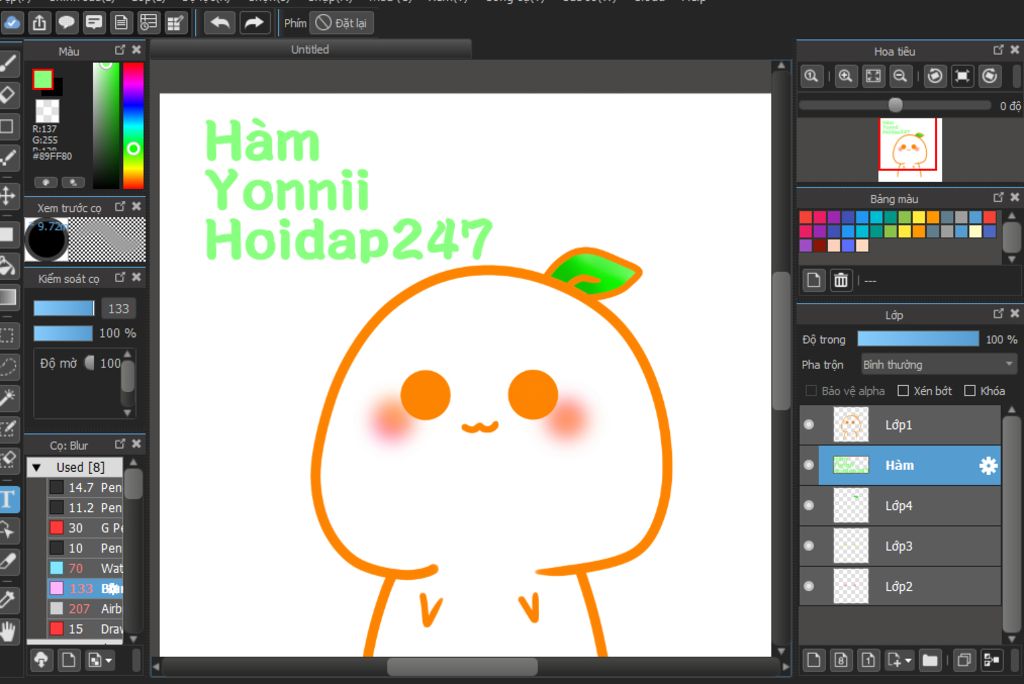The height and width of the screenshot is (684, 1024).
Task: Pop out the Màu panel
Action: coord(120,50)
